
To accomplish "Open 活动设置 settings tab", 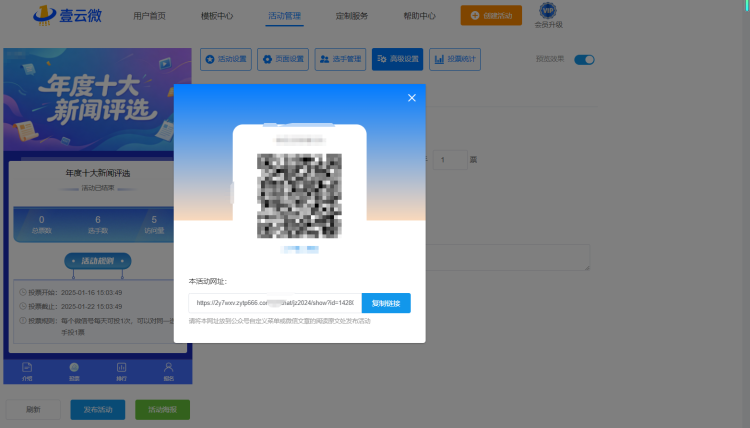I will click(226, 59).
